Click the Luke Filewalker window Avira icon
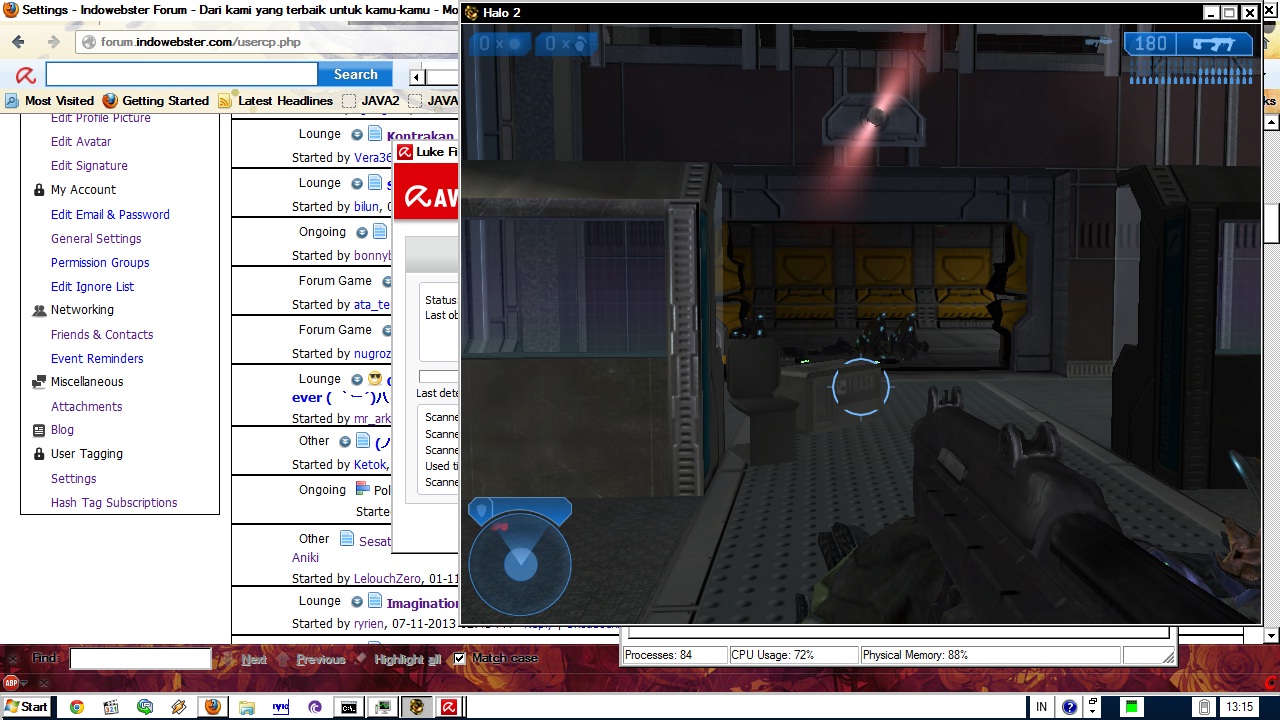1280x720 pixels. click(x=405, y=152)
